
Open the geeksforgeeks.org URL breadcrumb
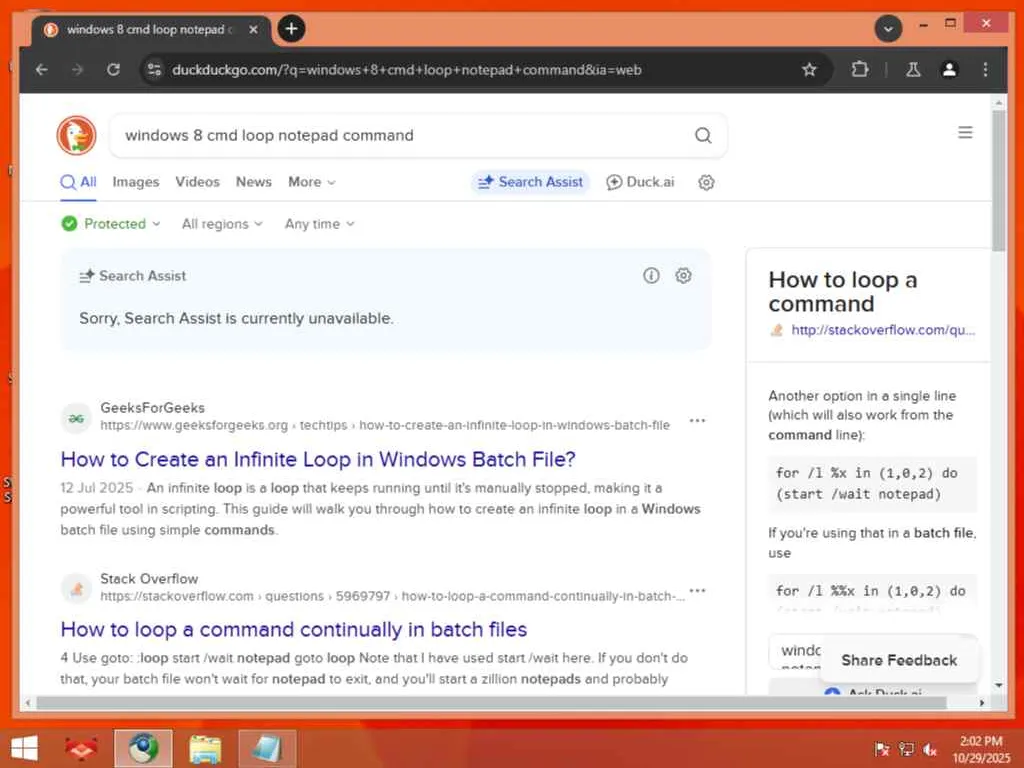pyautogui.click(x=385, y=425)
